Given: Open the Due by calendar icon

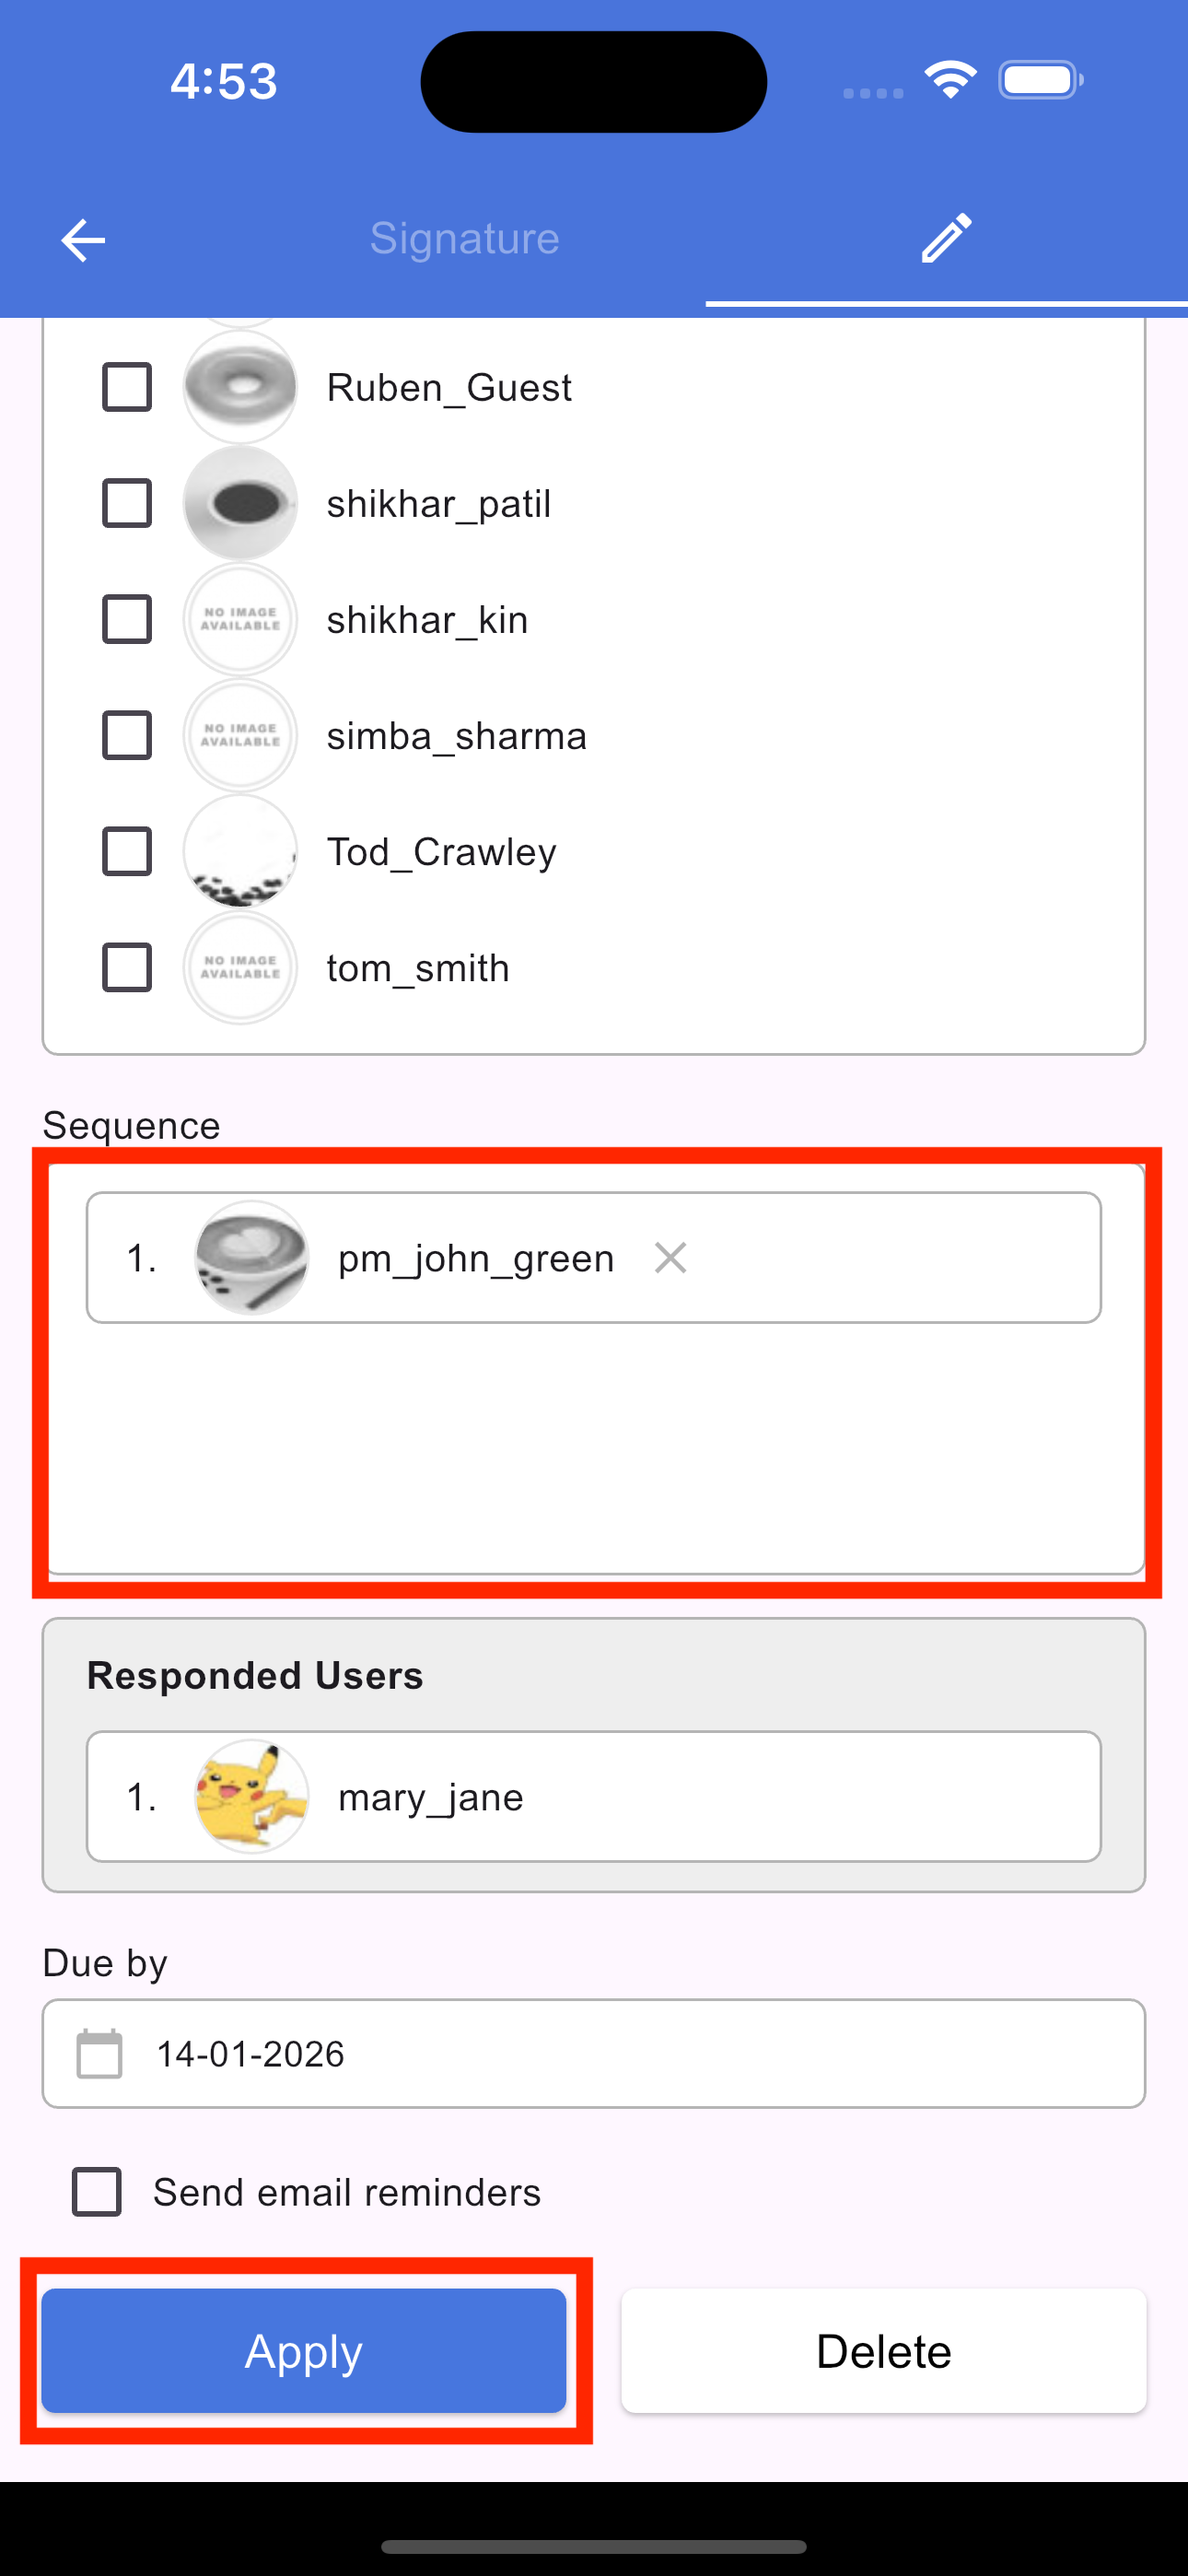Looking at the screenshot, I should (100, 2054).
